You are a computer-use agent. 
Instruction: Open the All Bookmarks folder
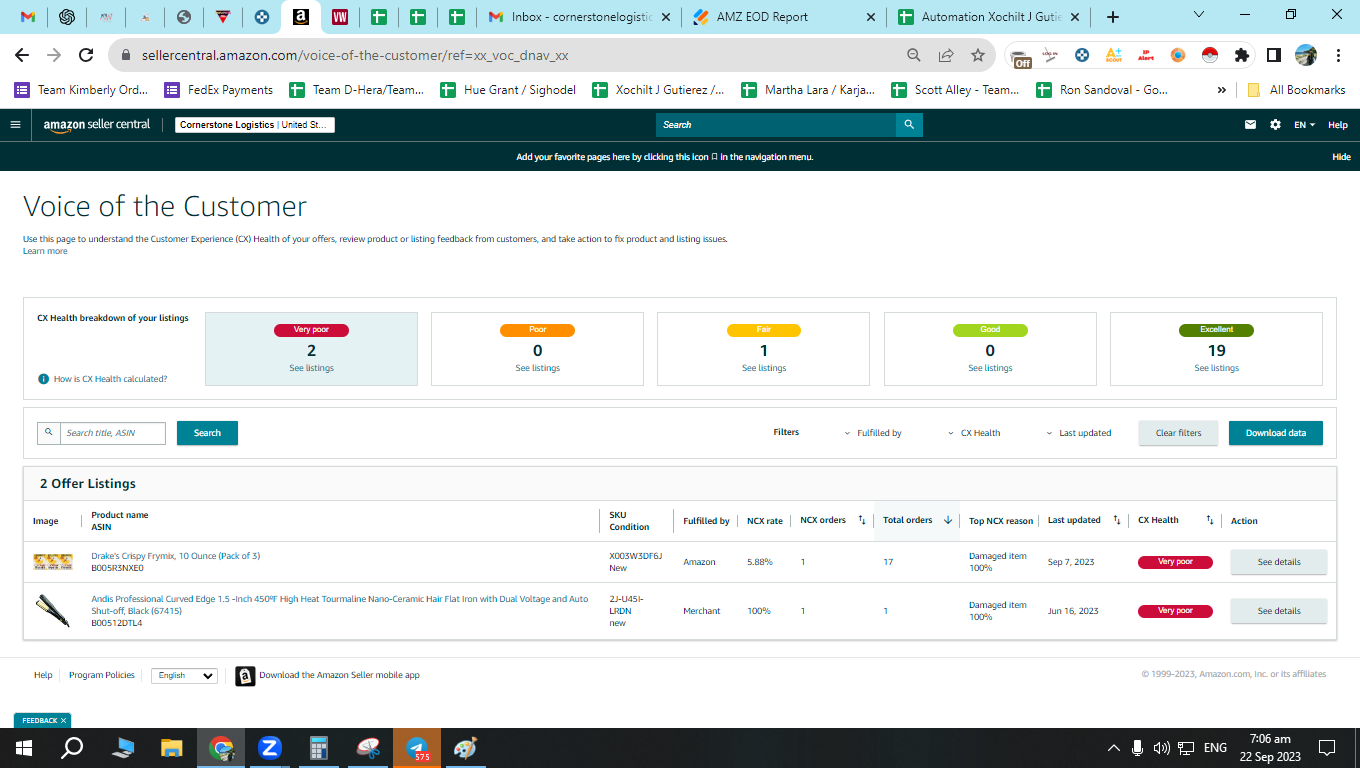click(x=1296, y=90)
